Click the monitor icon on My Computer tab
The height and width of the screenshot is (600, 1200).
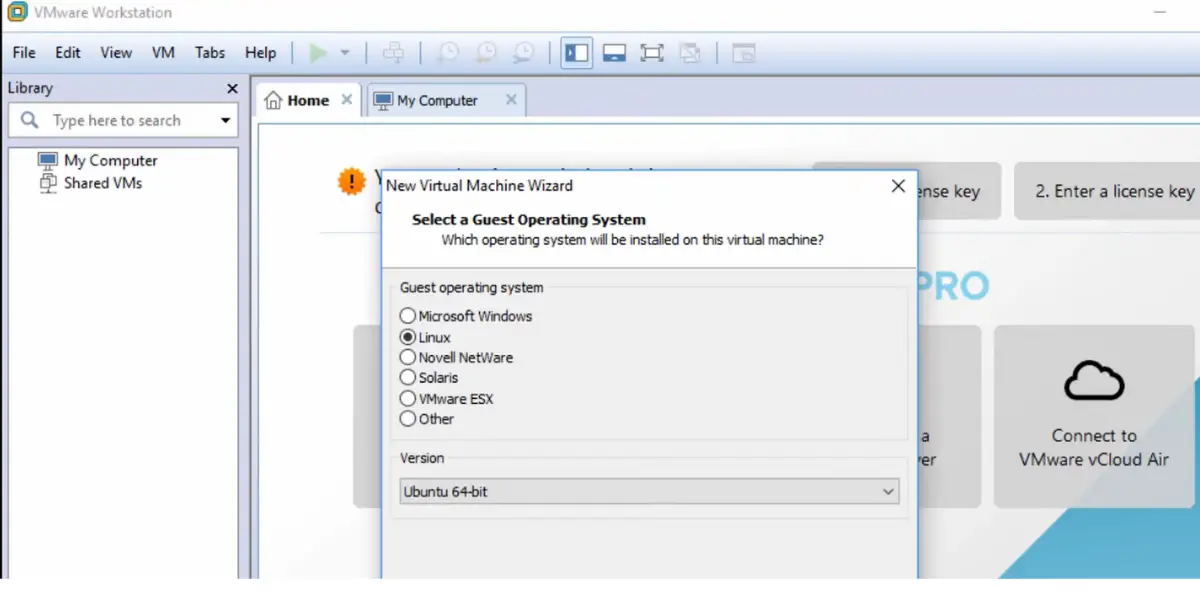click(383, 101)
